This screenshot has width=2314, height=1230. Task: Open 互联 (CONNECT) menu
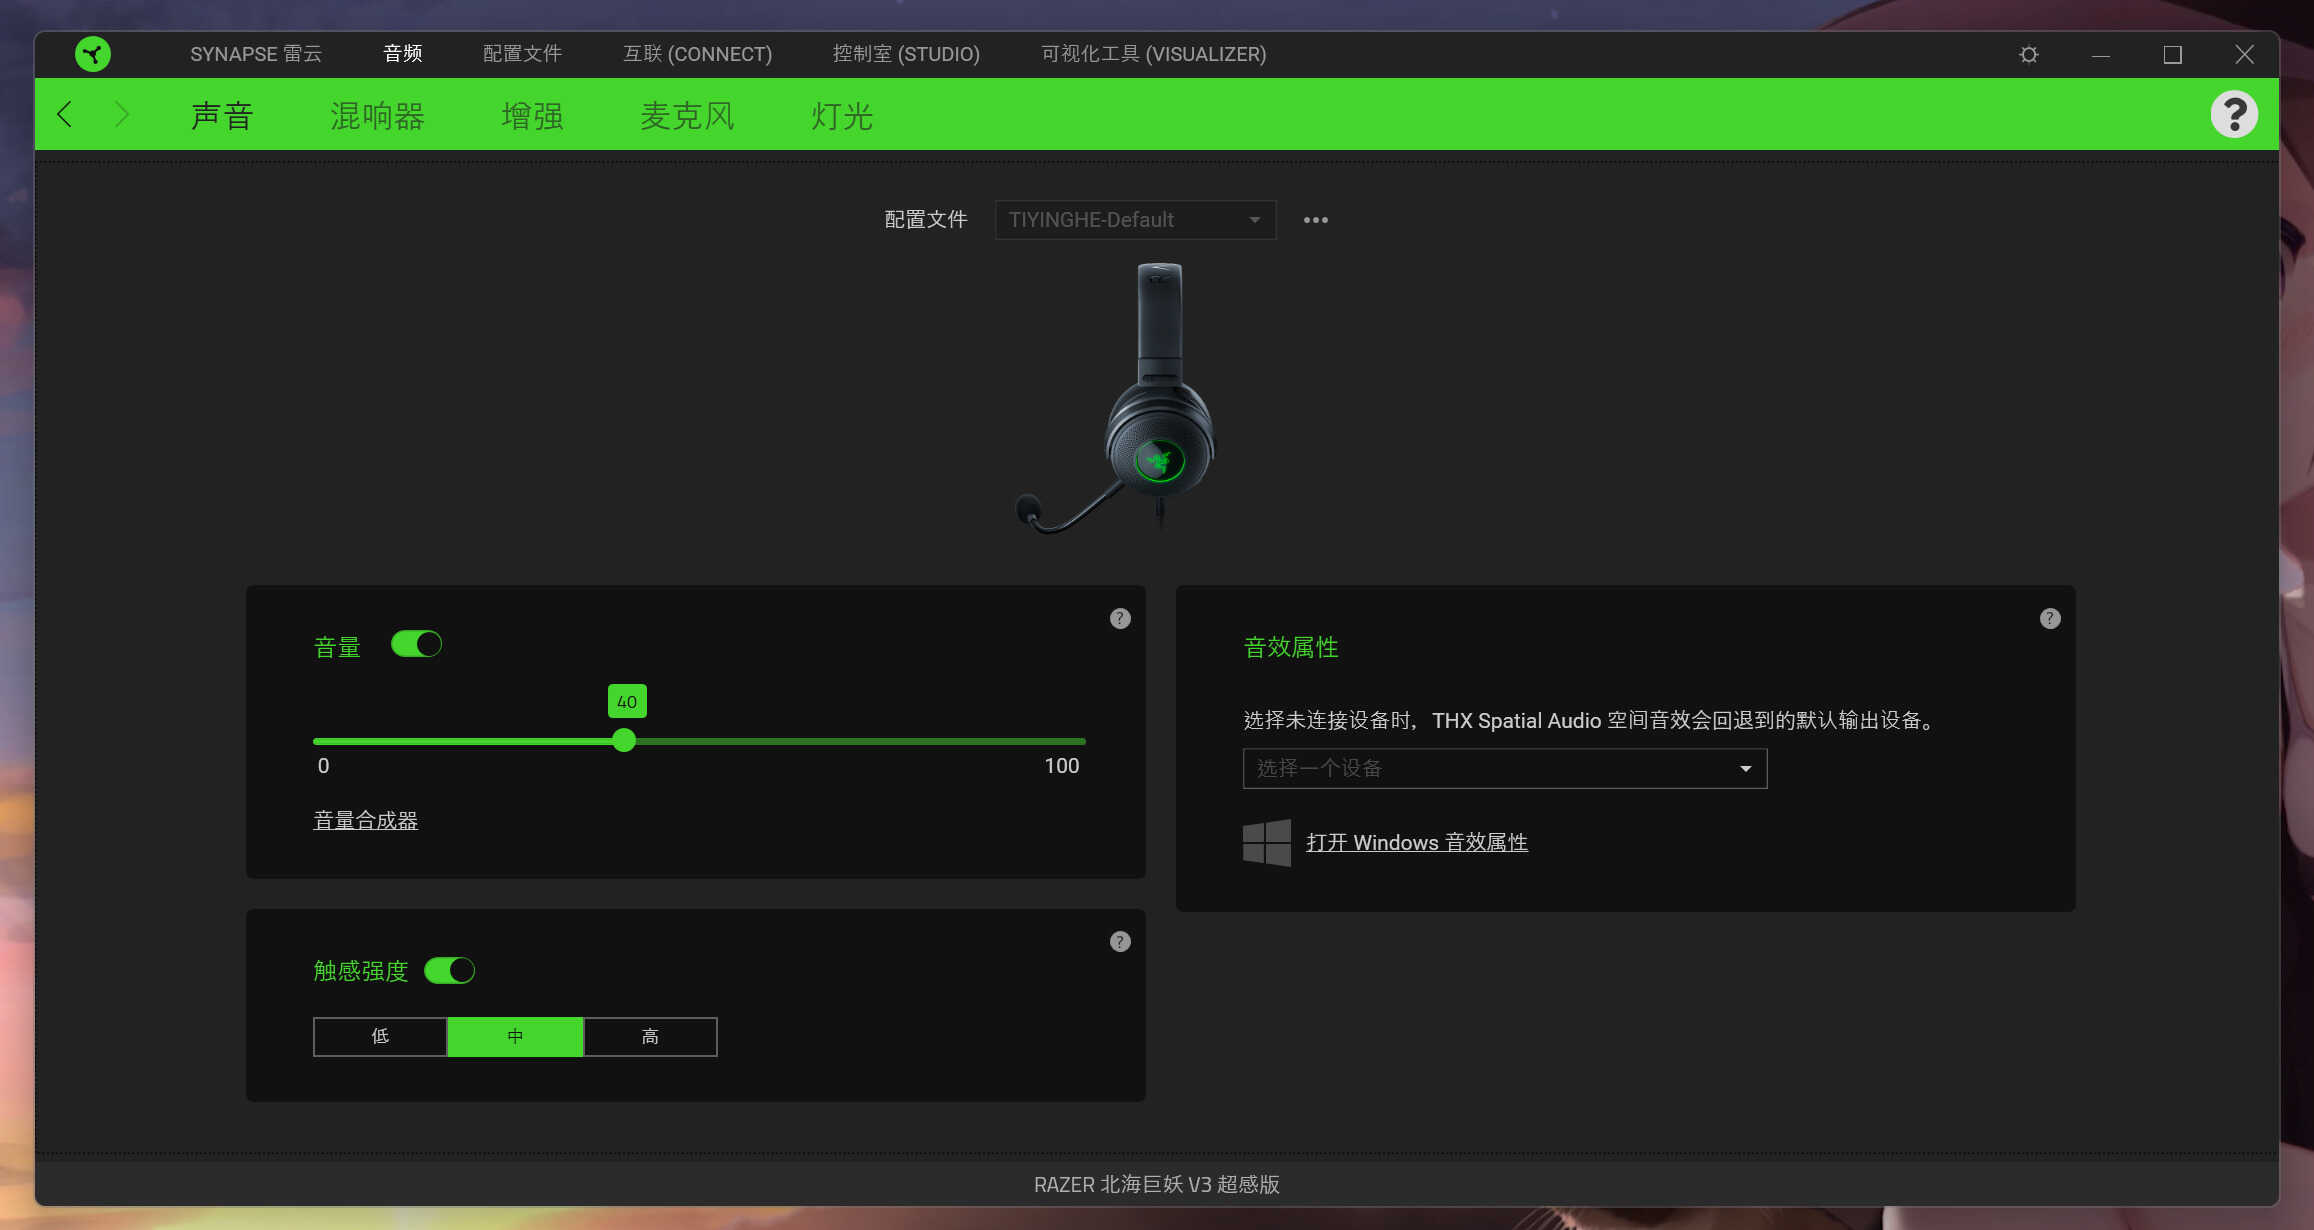point(697,54)
